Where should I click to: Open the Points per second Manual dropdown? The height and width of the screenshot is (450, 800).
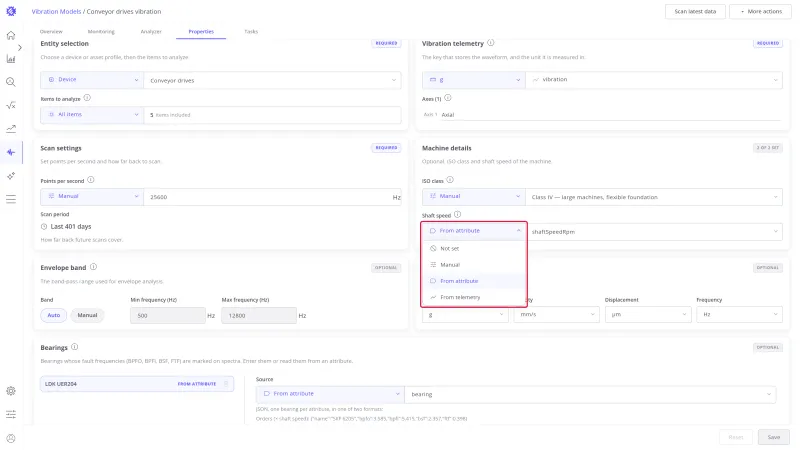[x=92, y=197]
